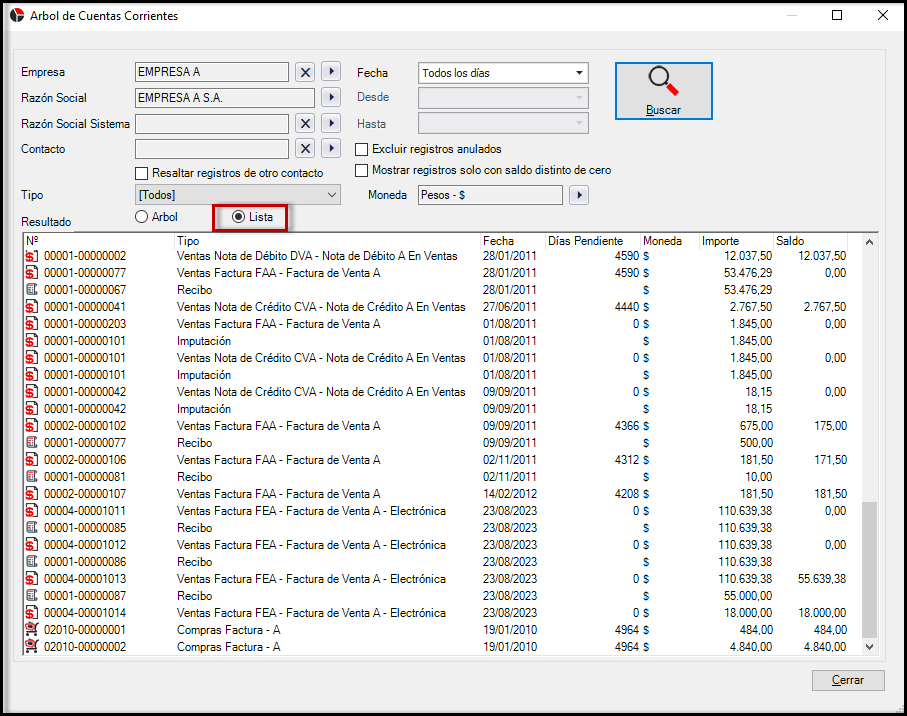Screen dimensions: 907x716
Task: Click into the Moneda field Pesos - $
Action: [491, 195]
